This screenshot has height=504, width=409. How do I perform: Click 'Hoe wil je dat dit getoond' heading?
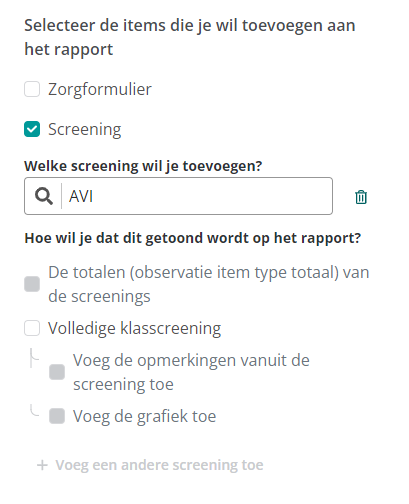pos(193,238)
